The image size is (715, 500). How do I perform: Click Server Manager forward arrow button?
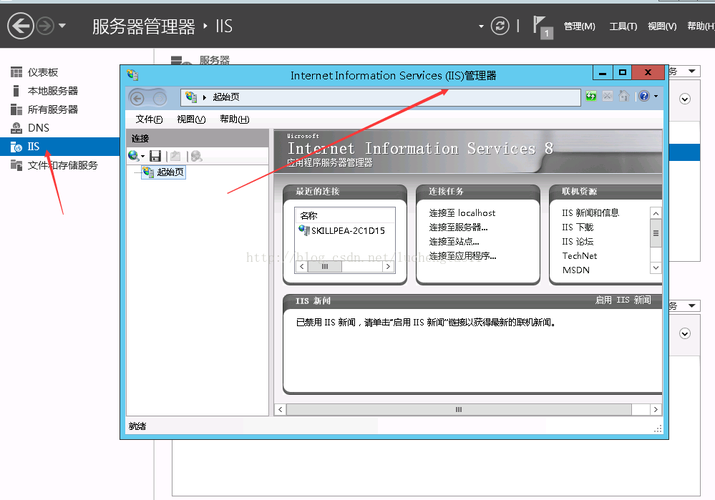pos(45,26)
